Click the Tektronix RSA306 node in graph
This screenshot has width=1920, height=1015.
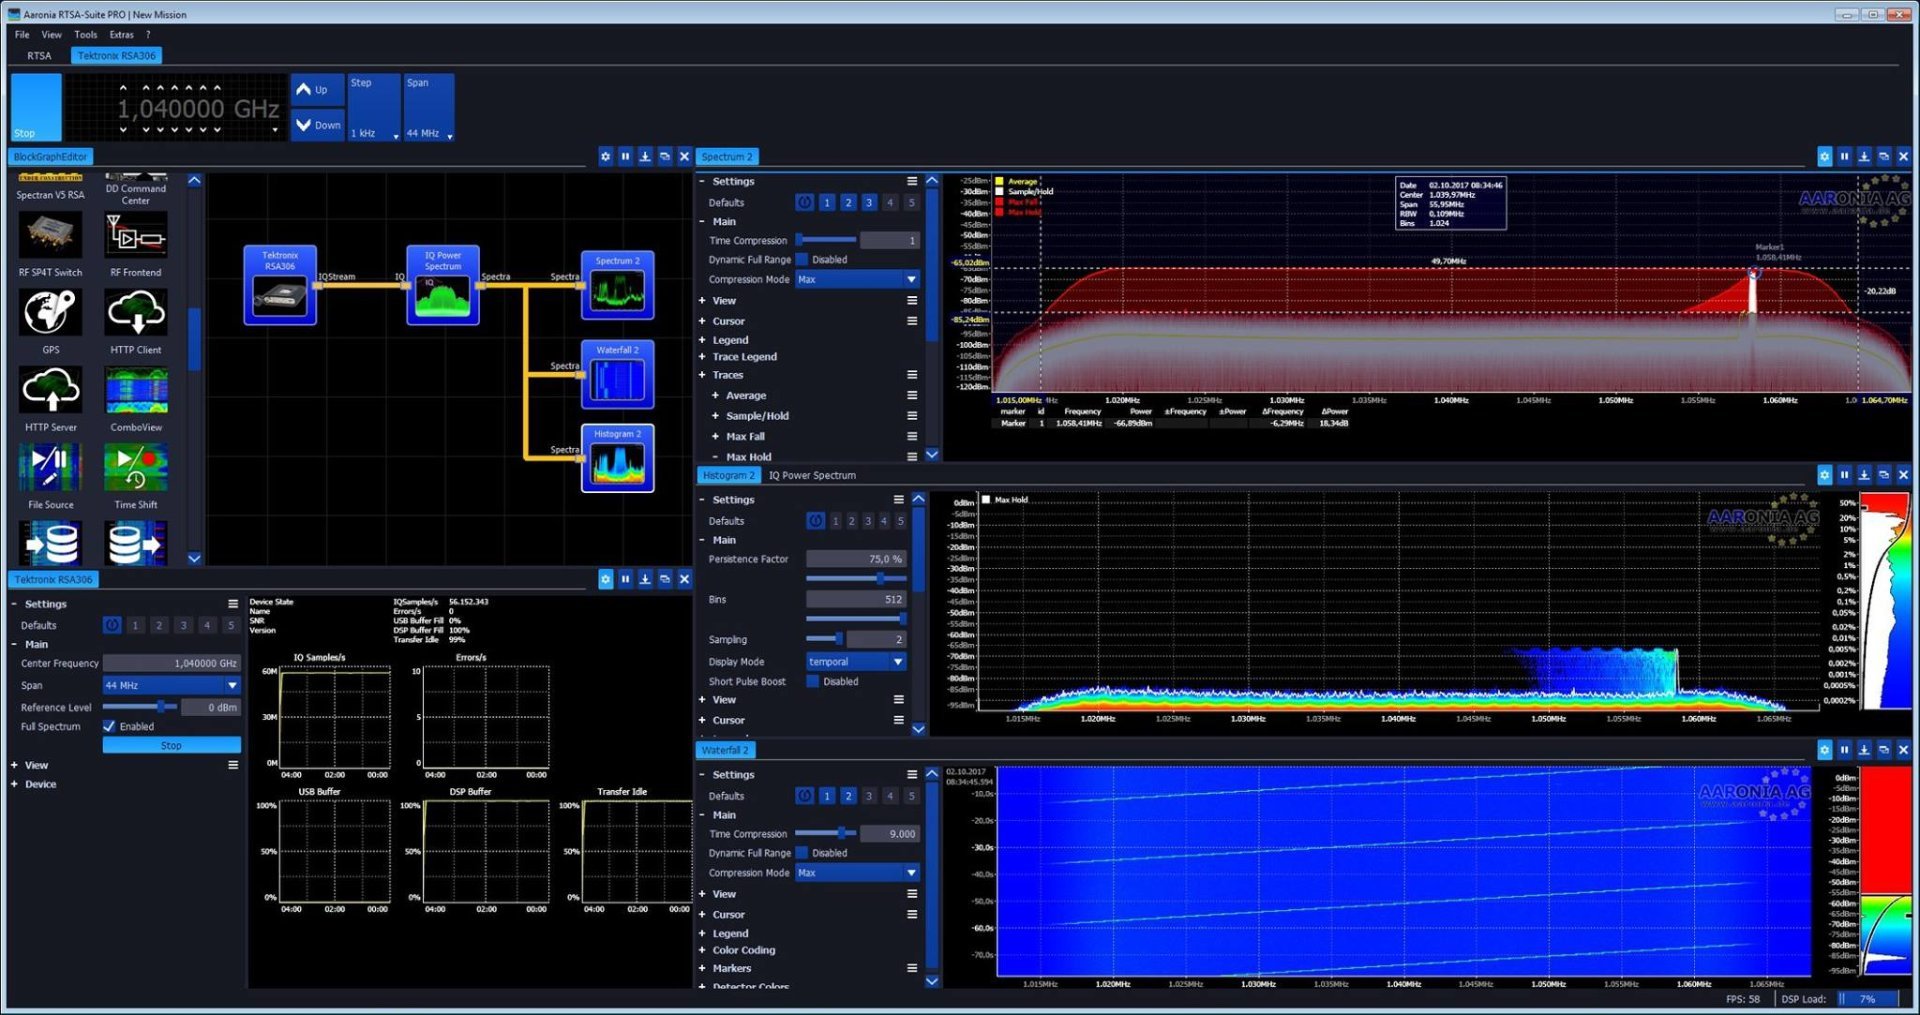pos(280,285)
